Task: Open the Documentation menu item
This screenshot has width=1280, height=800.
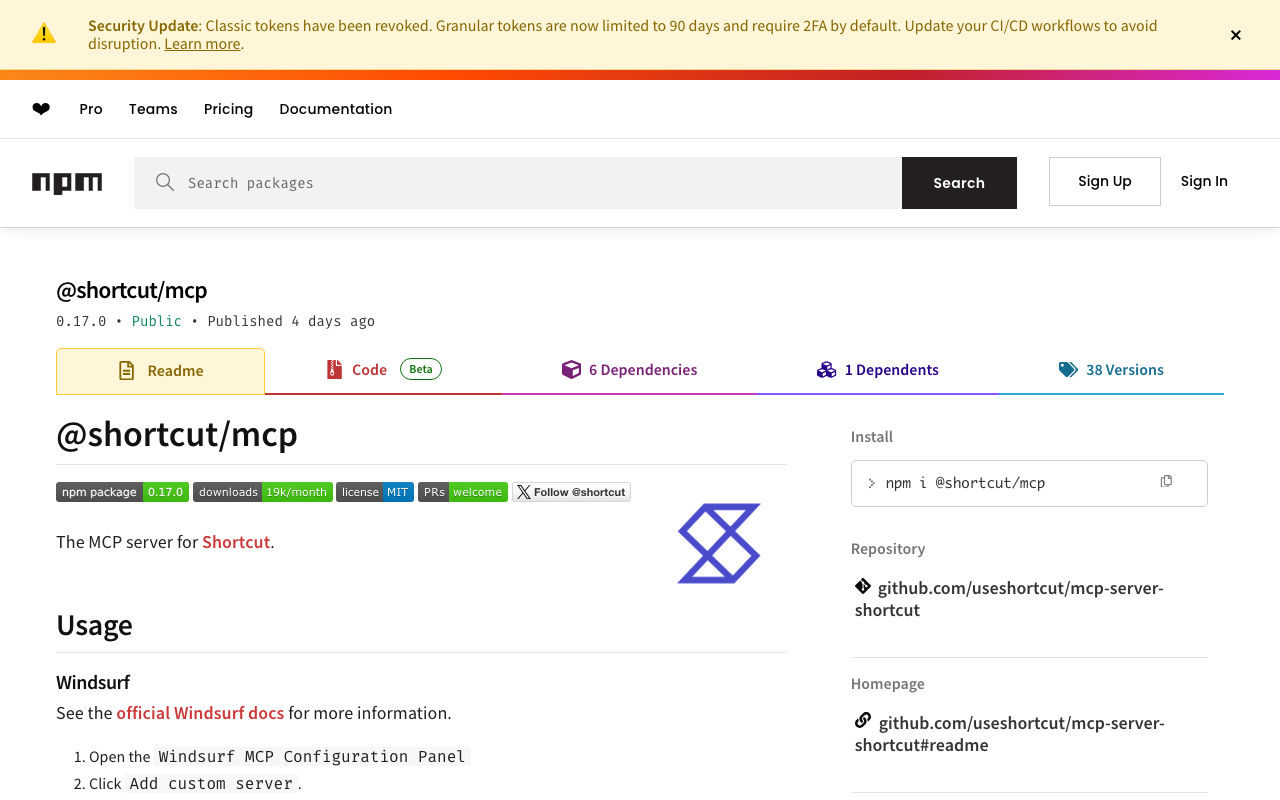Action: point(335,109)
